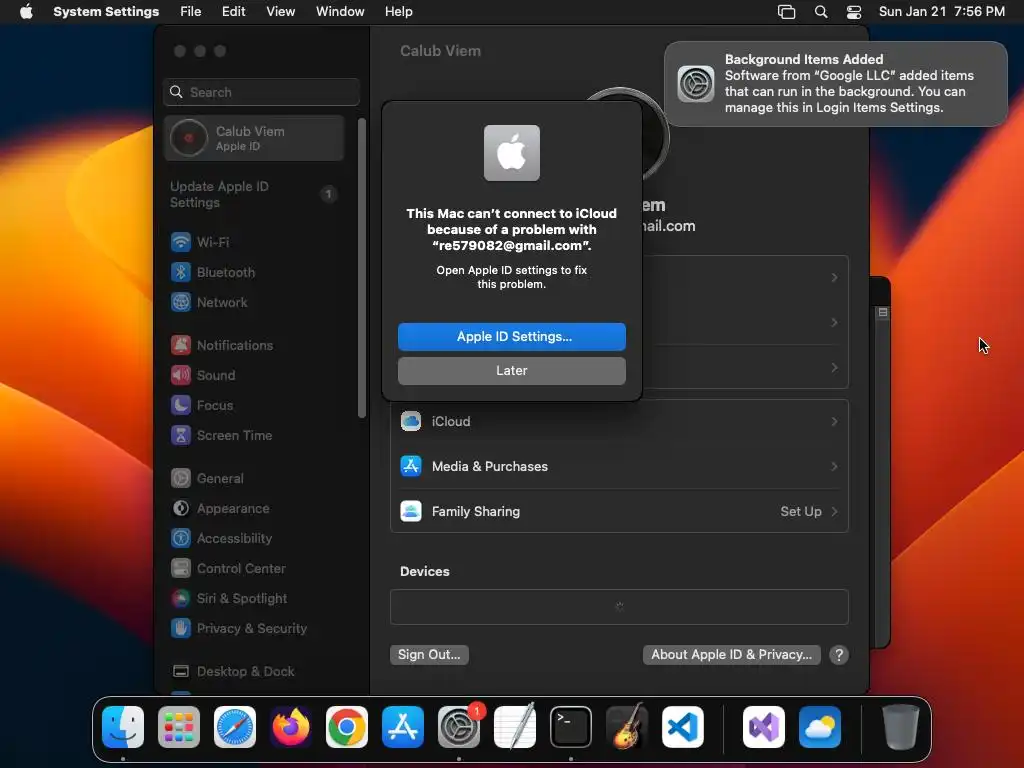Screen dimensions: 1024x768
Task: Launch GarageBand from the Dock
Action: [x=627, y=727]
